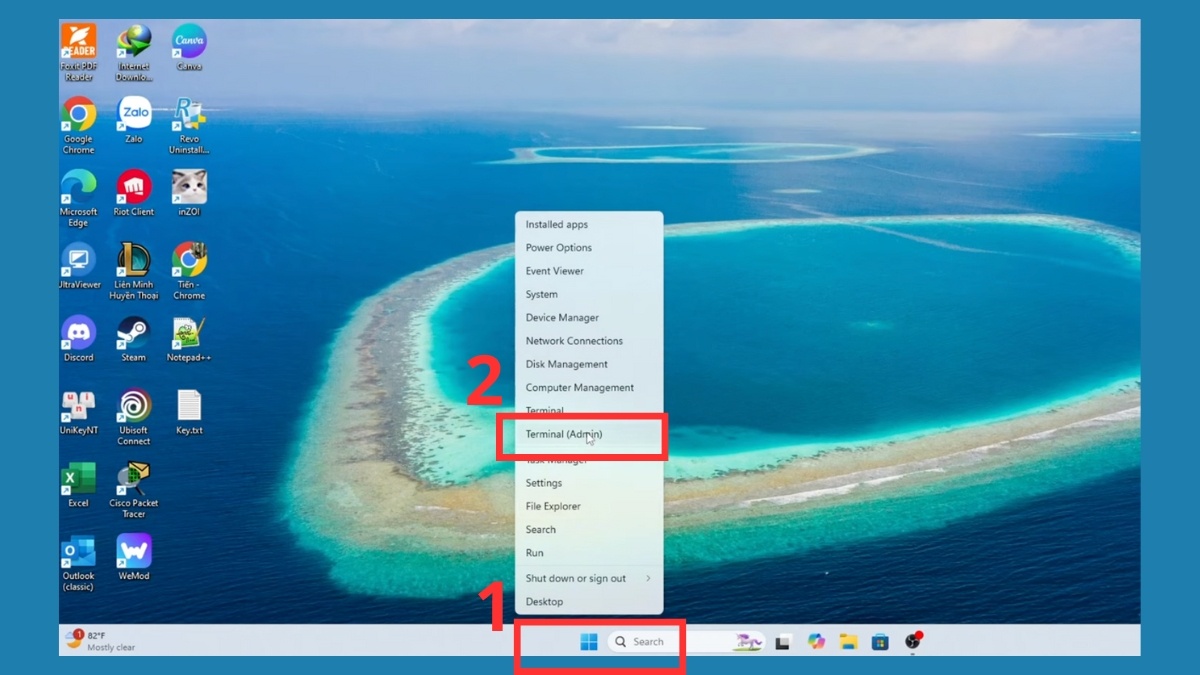Select the Tiến - Chrome profile shortcut
The height and width of the screenshot is (675, 1200).
pyautogui.click(x=189, y=271)
